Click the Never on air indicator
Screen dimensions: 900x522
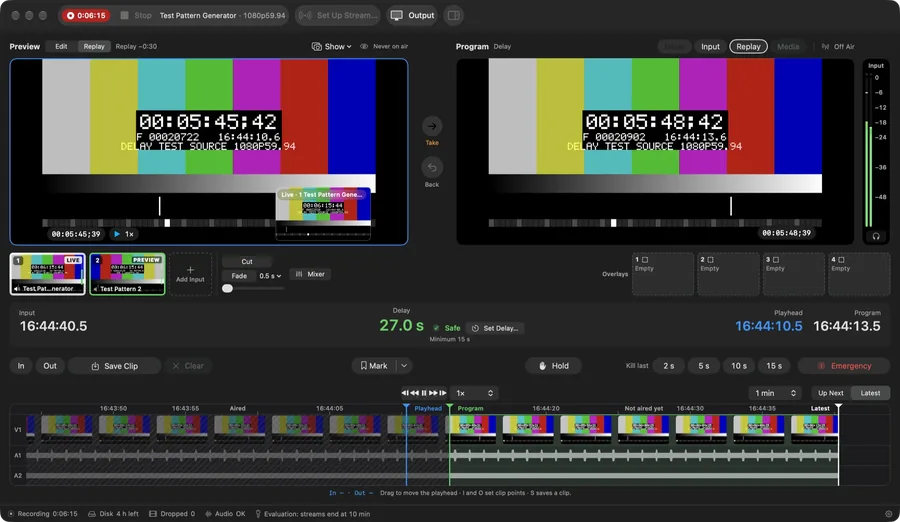tap(384, 47)
